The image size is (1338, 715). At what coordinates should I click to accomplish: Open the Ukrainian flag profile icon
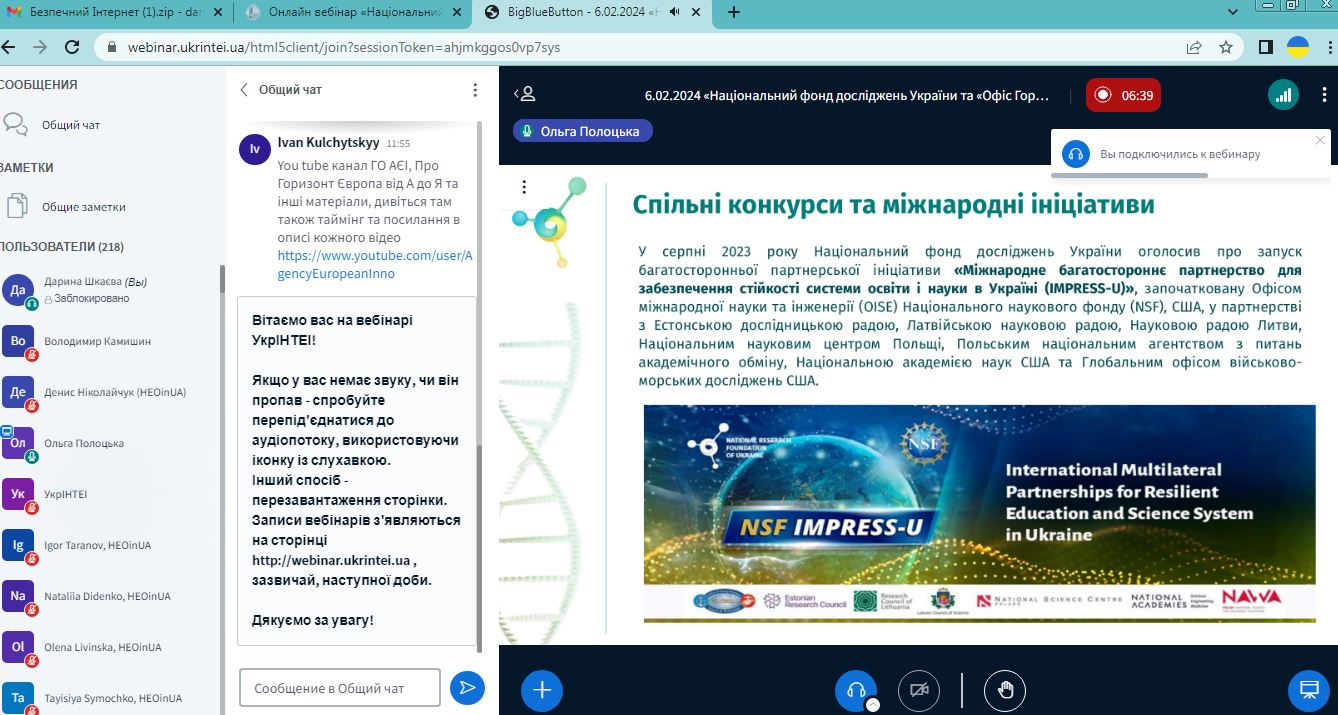(1298, 47)
